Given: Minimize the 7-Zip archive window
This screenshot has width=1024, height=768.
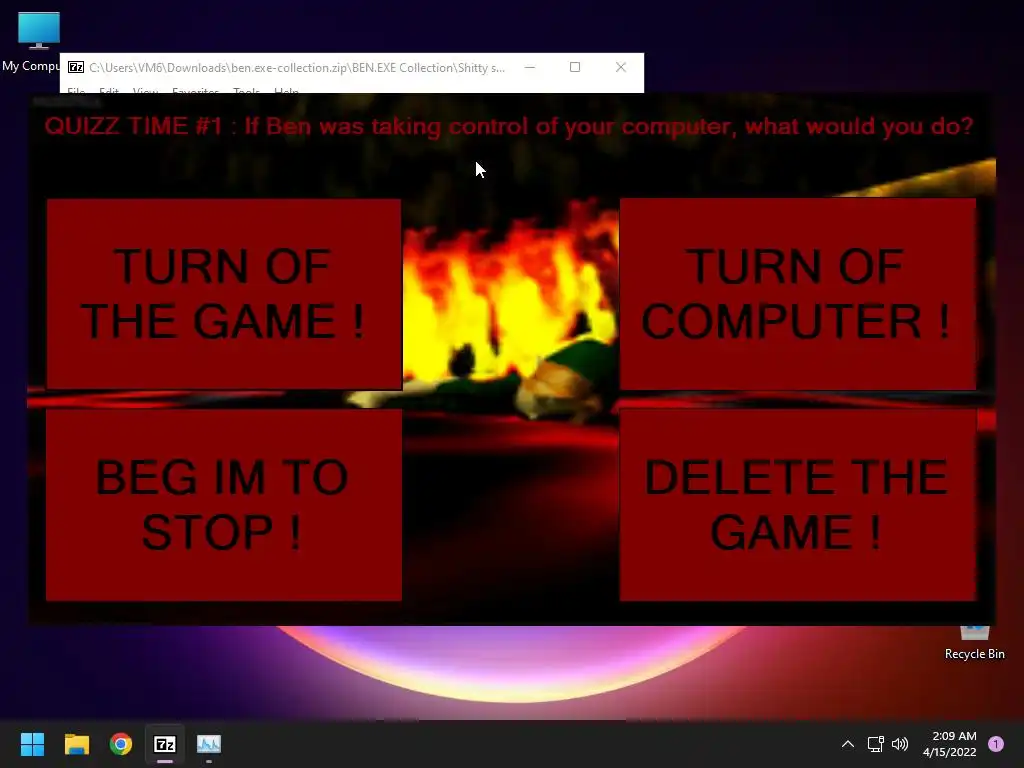Looking at the screenshot, I should (530, 67).
